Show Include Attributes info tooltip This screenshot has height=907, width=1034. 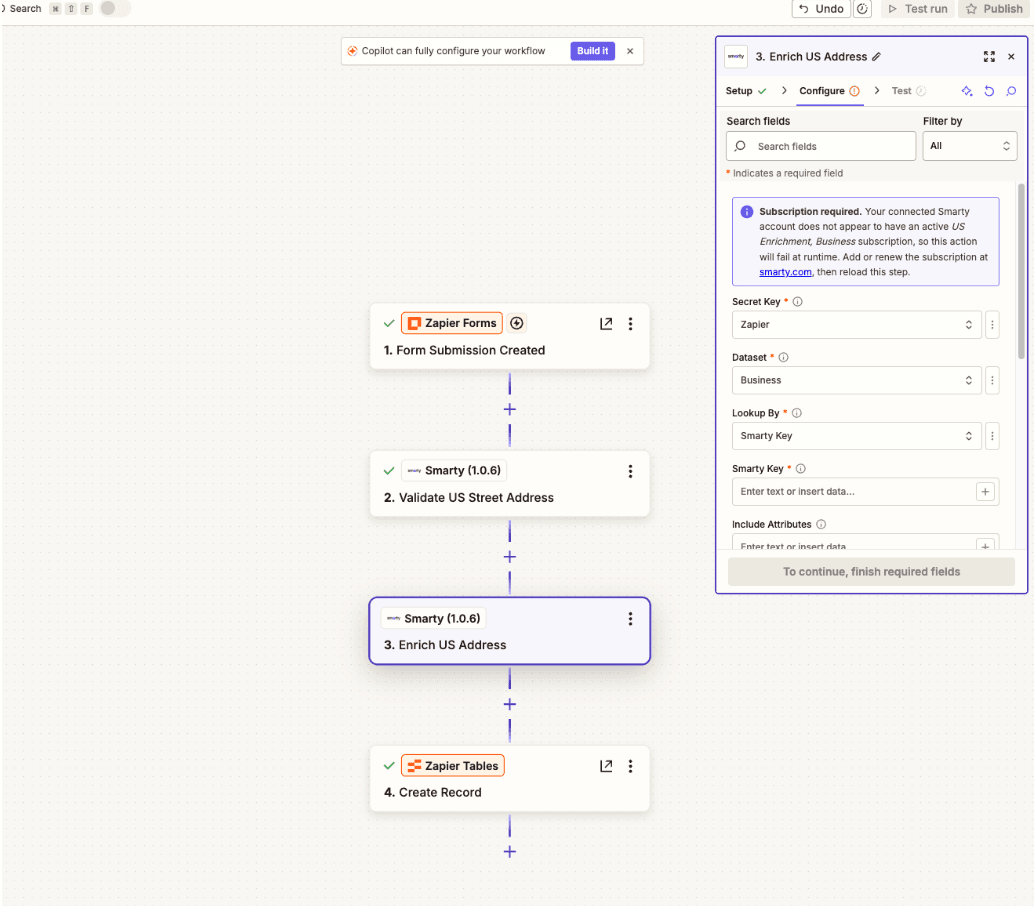tap(821, 524)
